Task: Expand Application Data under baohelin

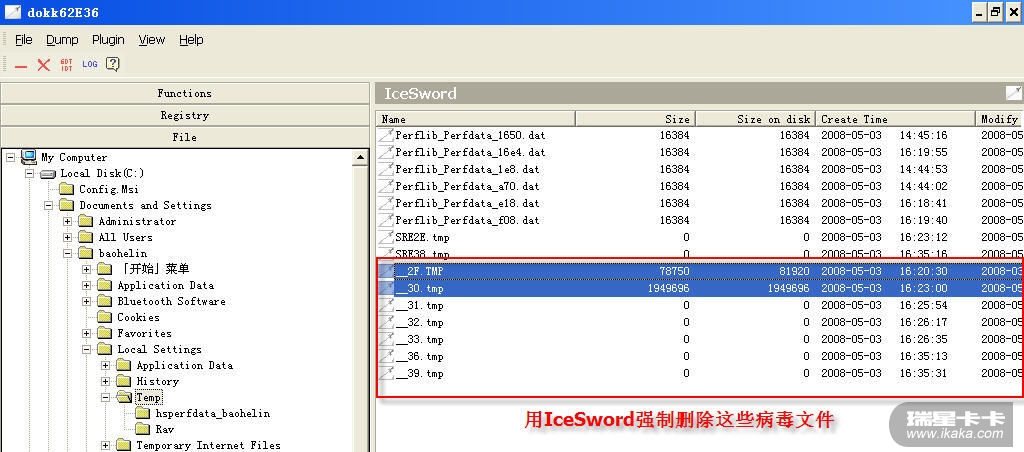Action: pyautogui.click(x=86, y=285)
